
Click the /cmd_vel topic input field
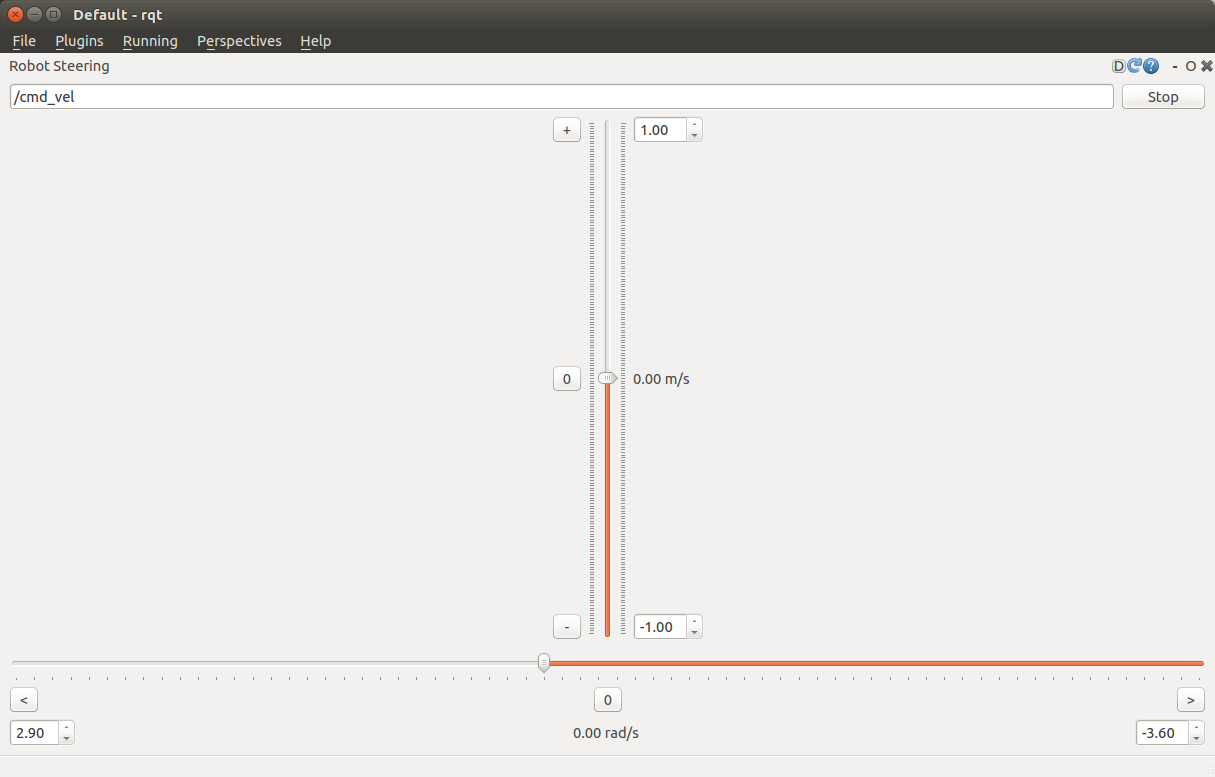[x=560, y=97]
